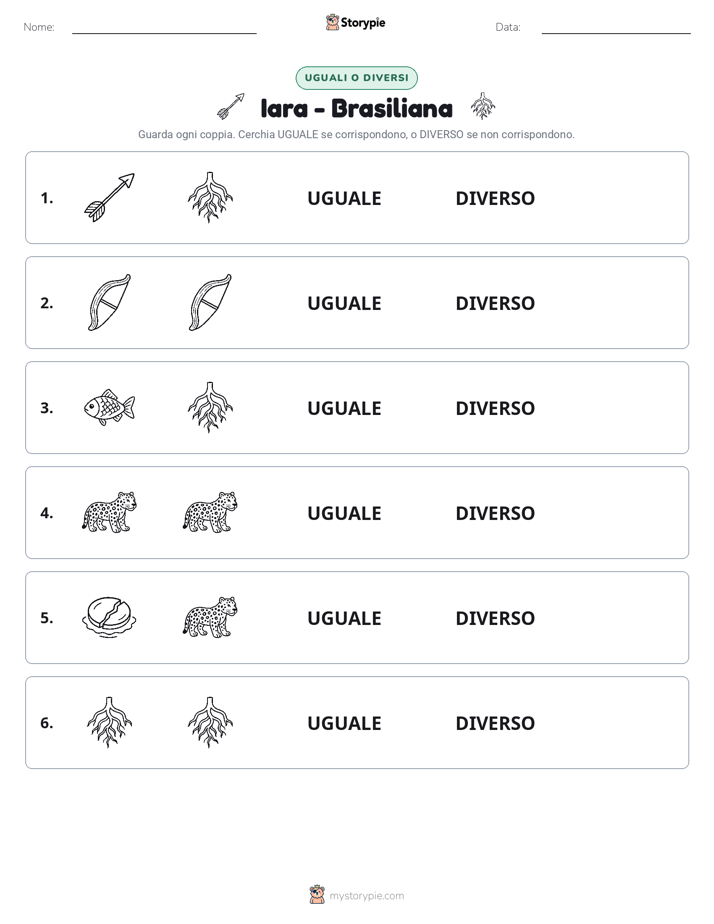
Task: Select the left bow picture in row 2
Action: coord(110,302)
